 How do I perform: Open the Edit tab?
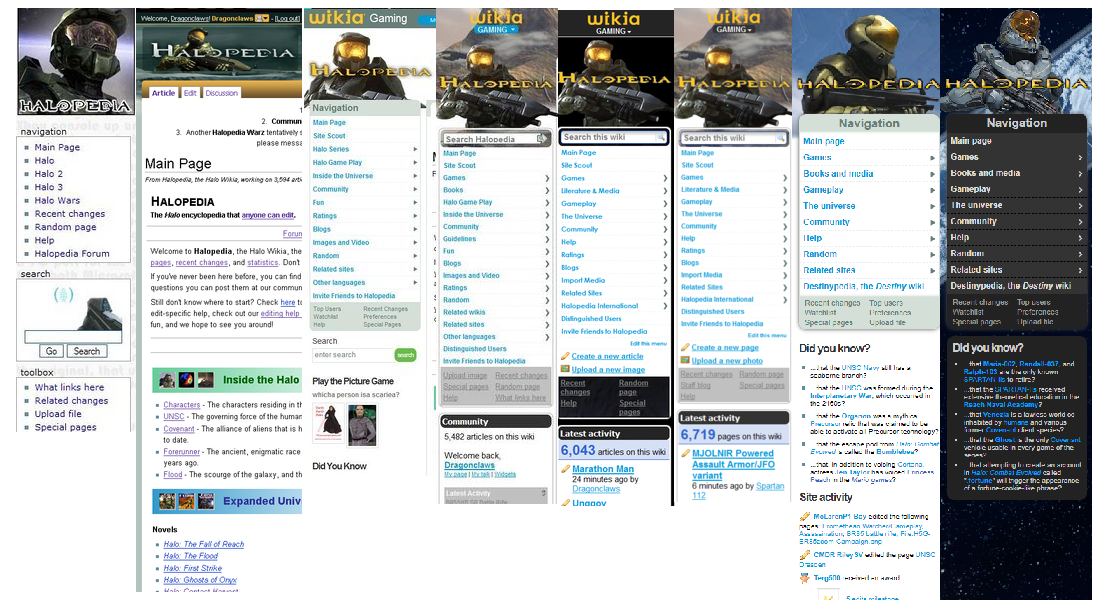point(190,93)
